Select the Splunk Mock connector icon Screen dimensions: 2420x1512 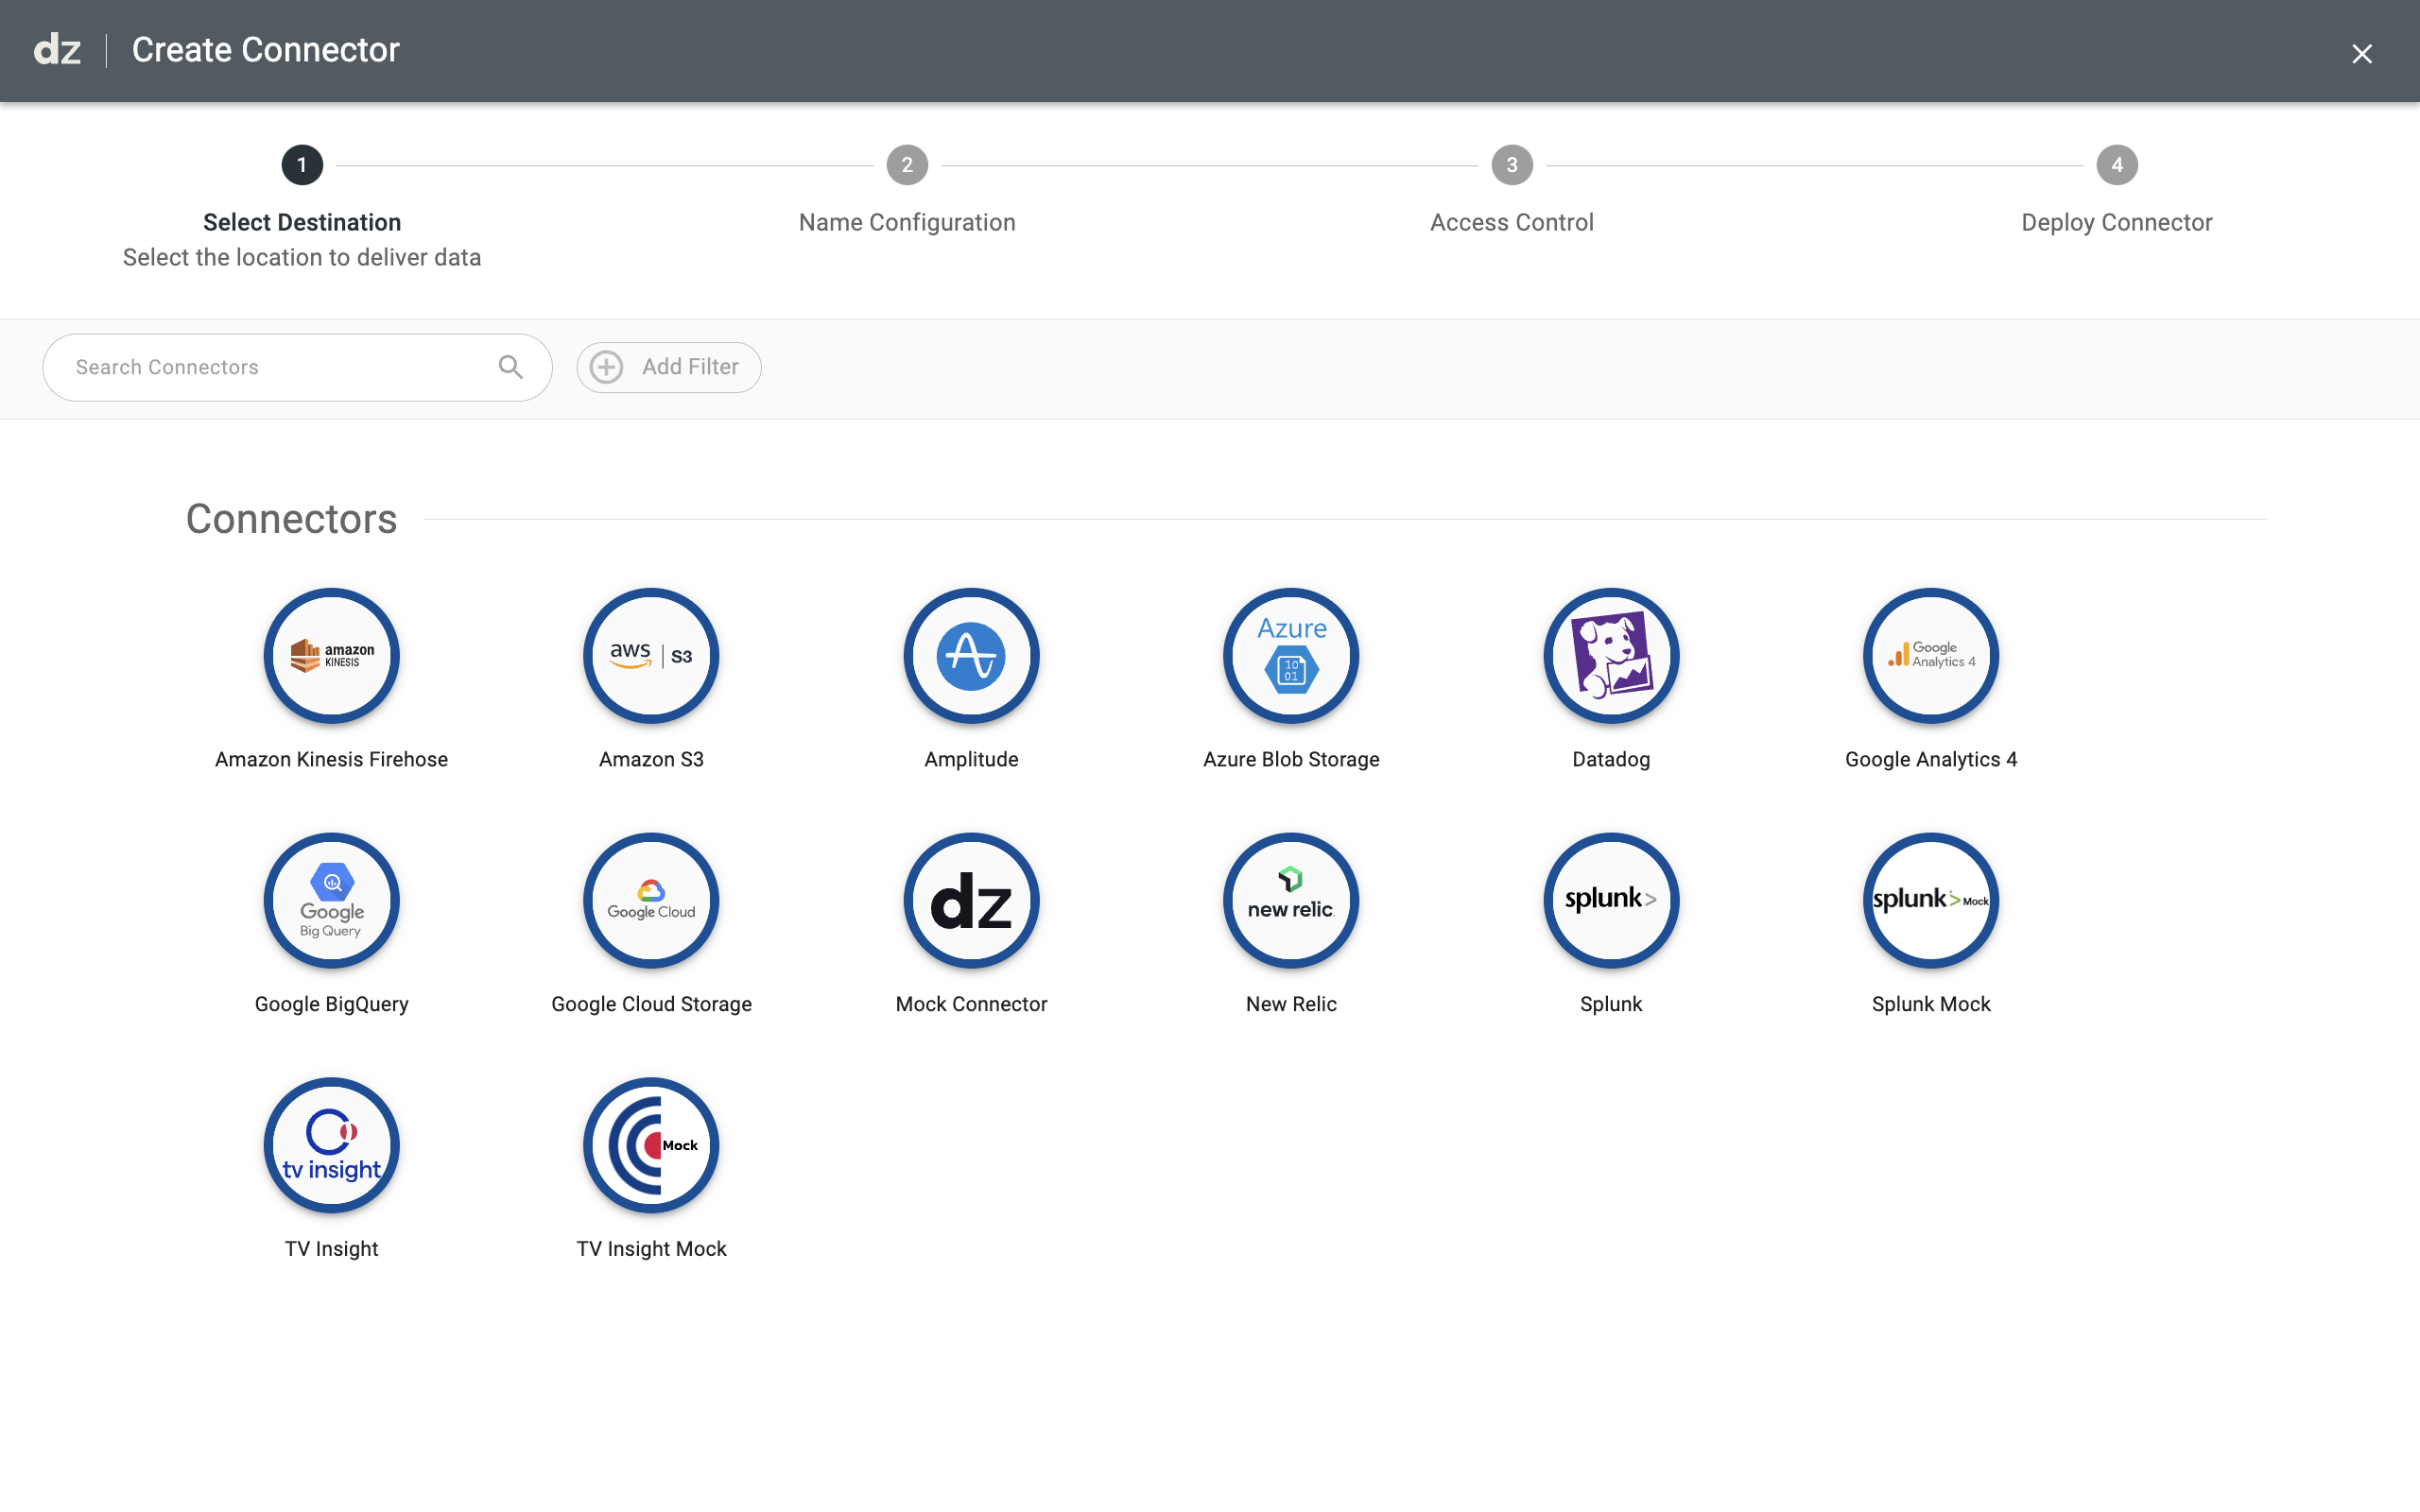pos(1931,901)
